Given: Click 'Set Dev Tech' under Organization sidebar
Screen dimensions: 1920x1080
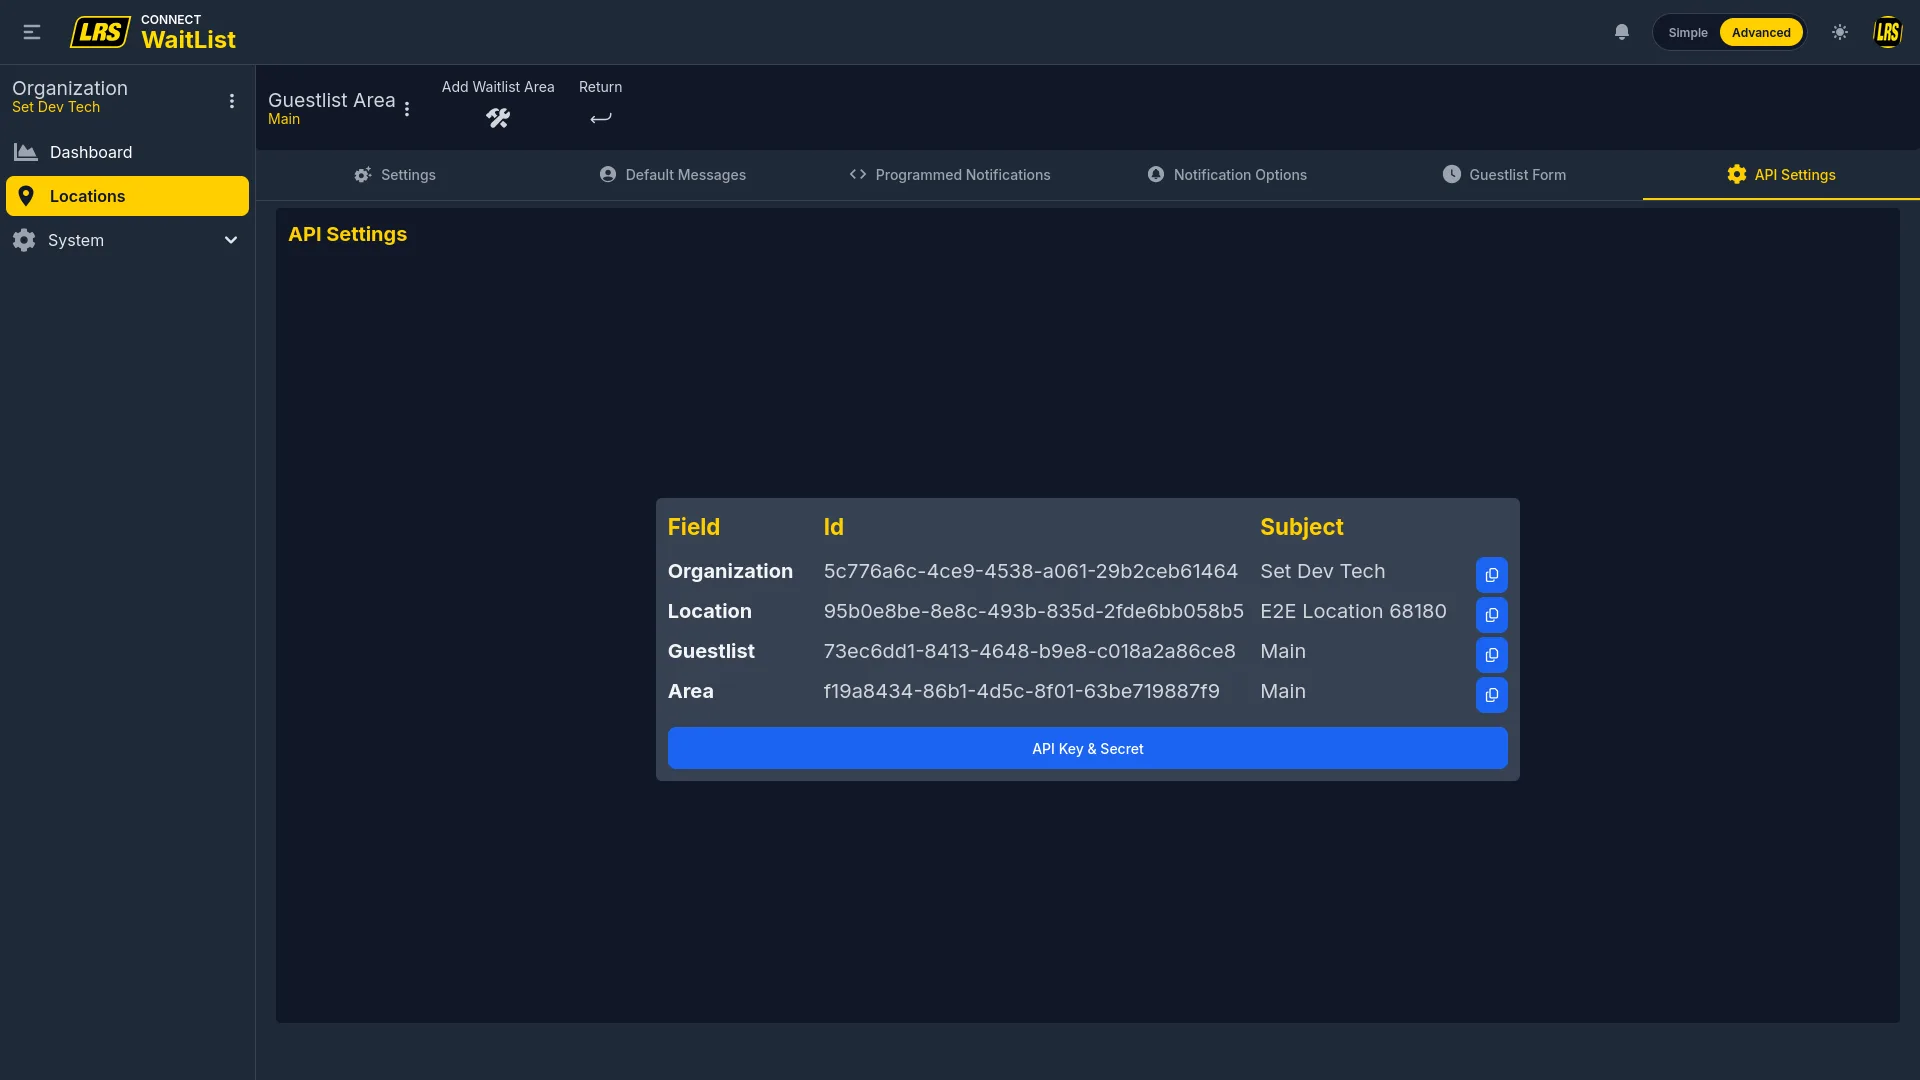Looking at the screenshot, I should pyautogui.click(x=56, y=107).
